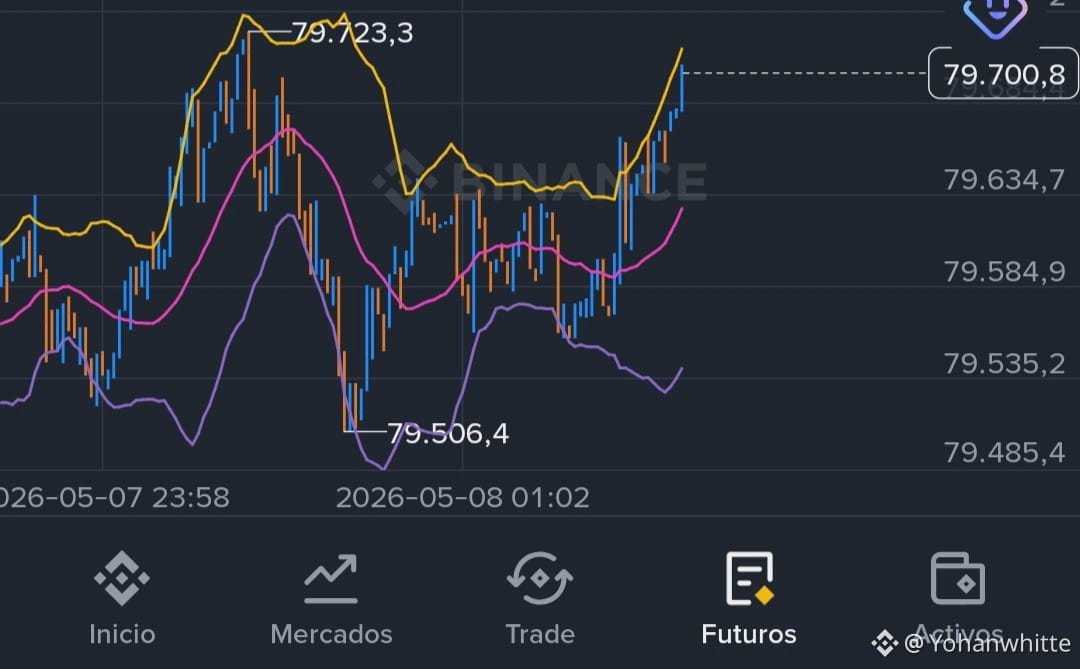This screenshot has height=669, width=1080.
Task: Click the 2026-05-07 23:58 time label
Action: pos(114,497)
